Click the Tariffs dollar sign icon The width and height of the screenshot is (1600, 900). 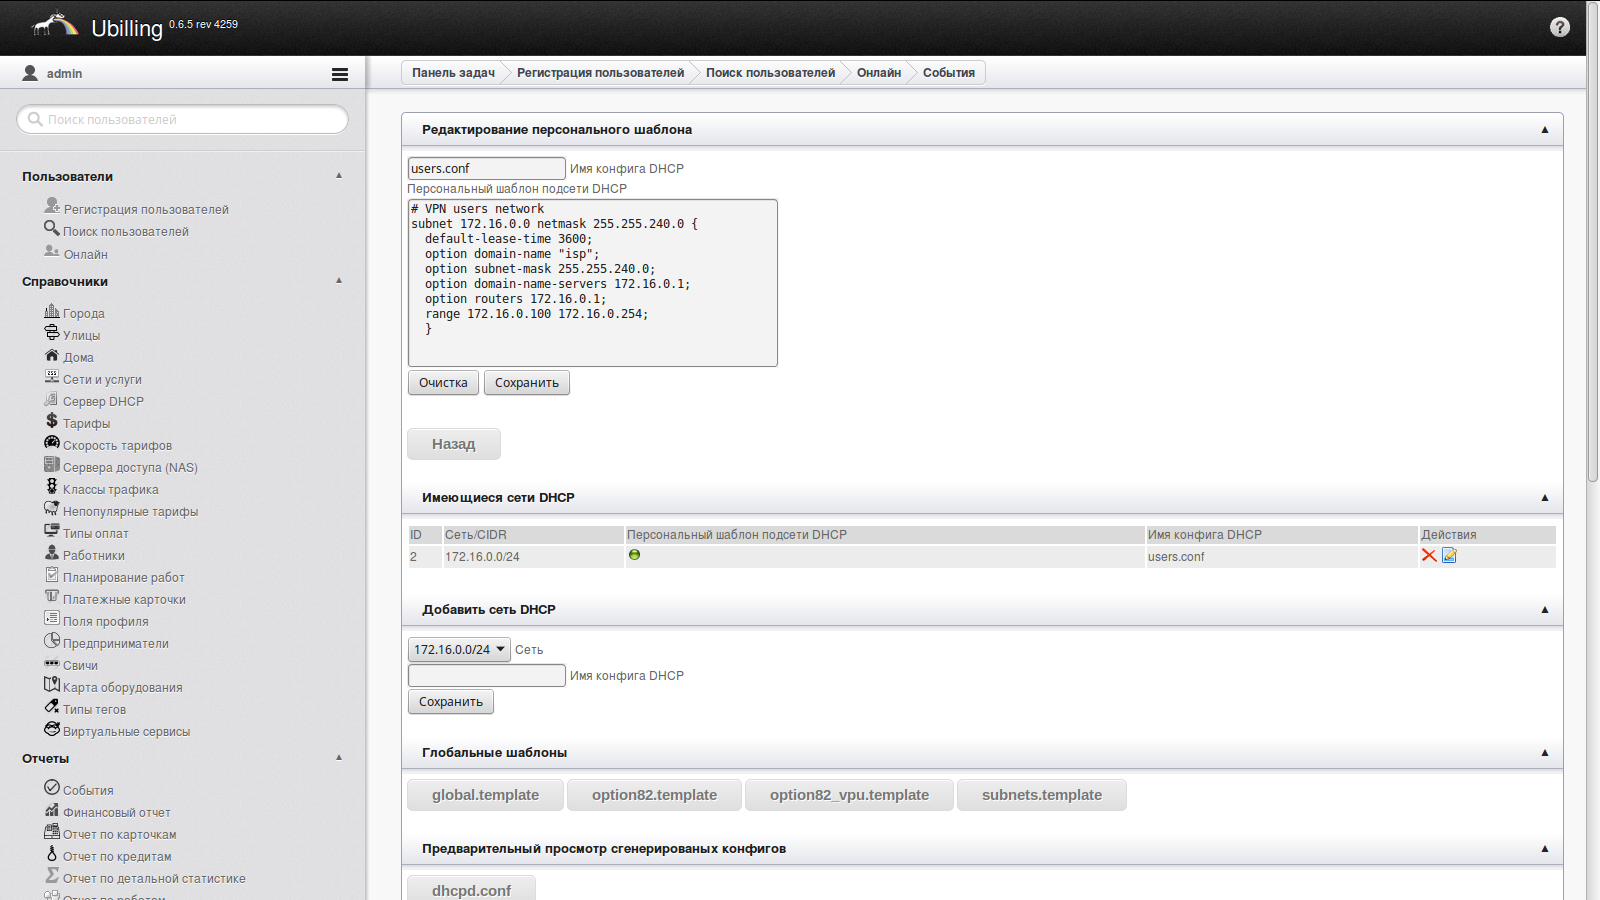click(x=51, y=421)
